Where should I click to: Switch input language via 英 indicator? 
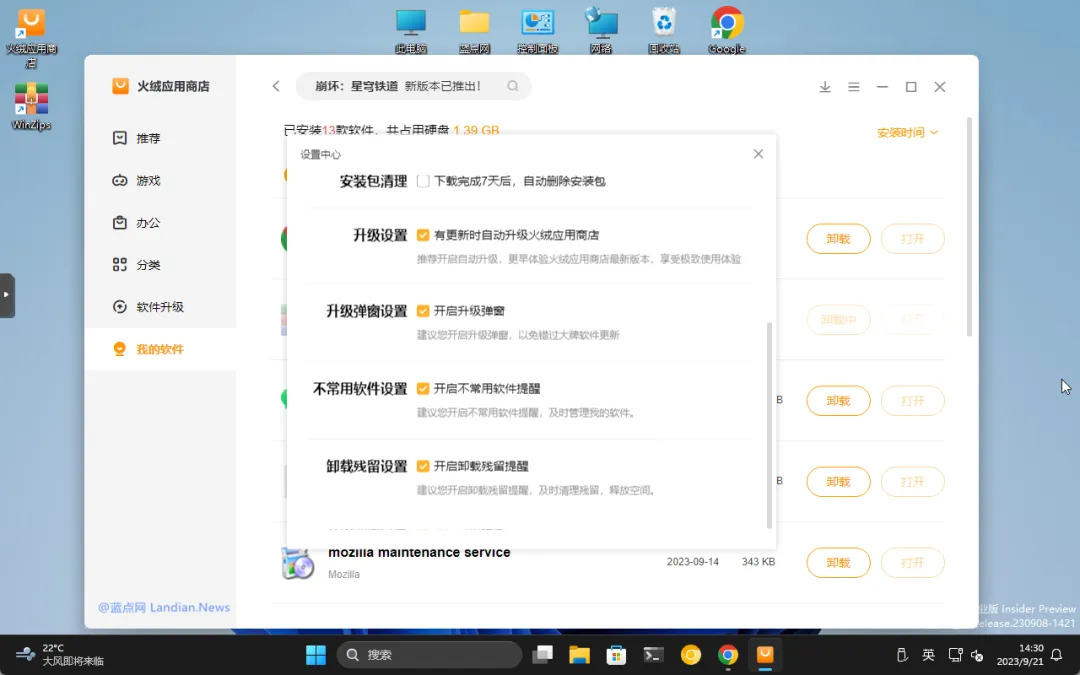tap(928, 654)
